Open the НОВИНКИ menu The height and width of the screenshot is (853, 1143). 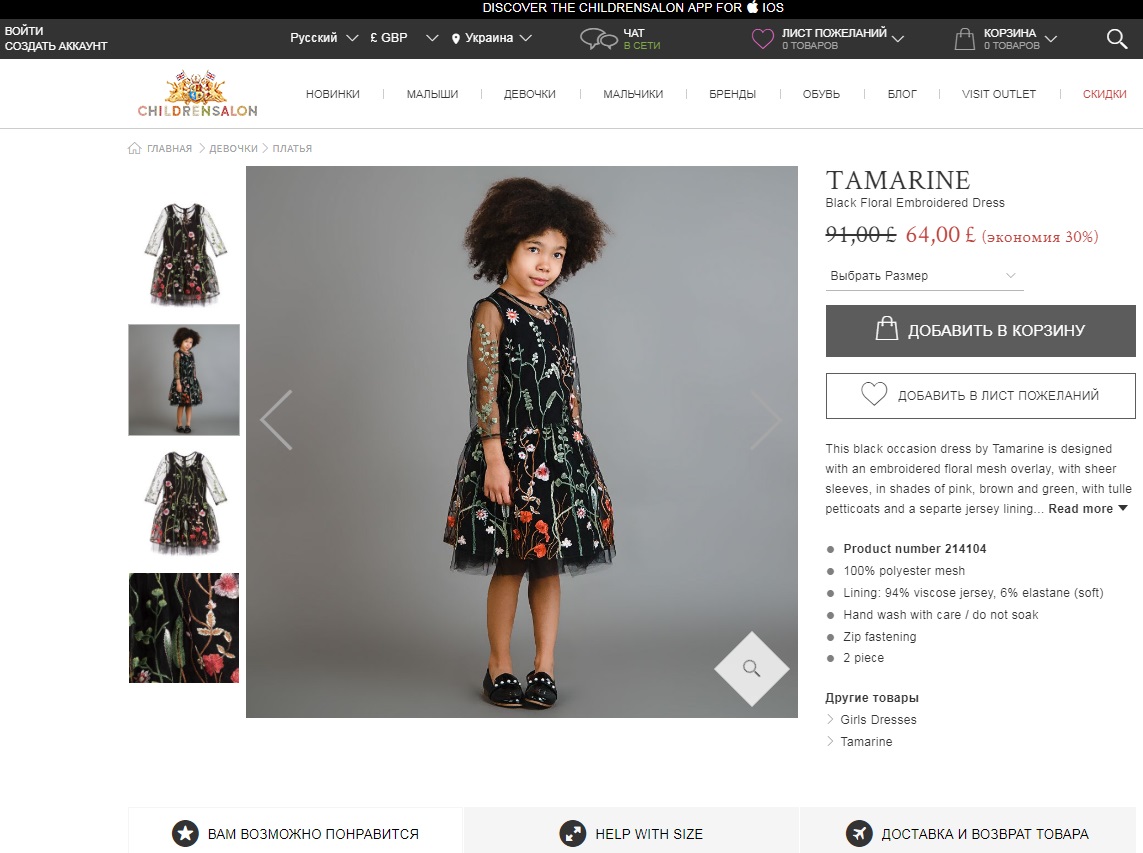click(x=332, y=94)
